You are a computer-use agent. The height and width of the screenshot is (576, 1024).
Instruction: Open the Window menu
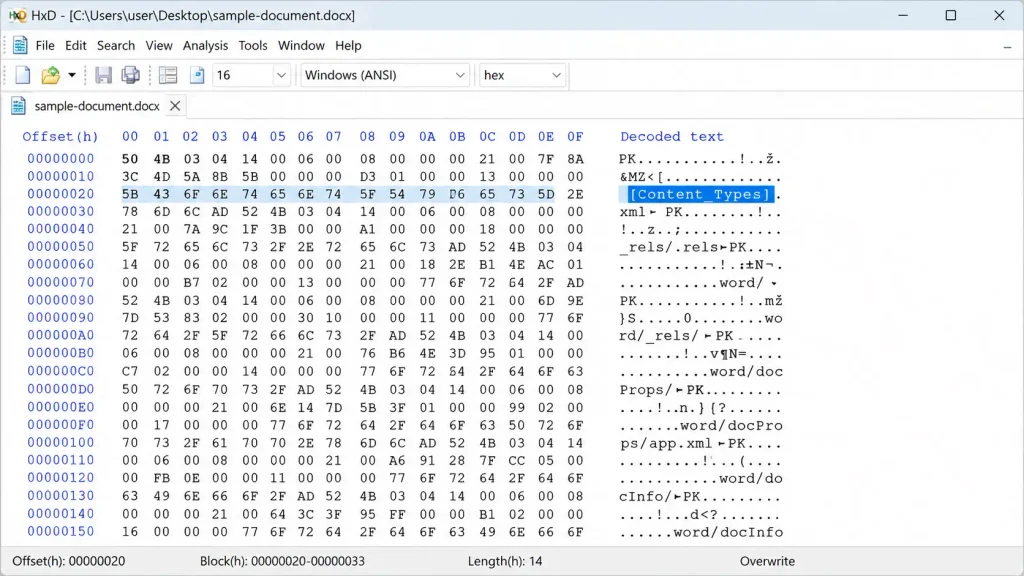[301, 46]
